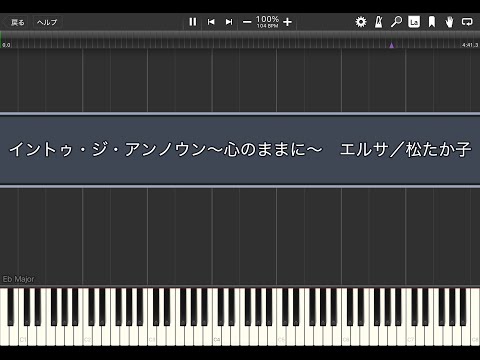
Task: Pause the song playback
Action: (x=193, y=22)
